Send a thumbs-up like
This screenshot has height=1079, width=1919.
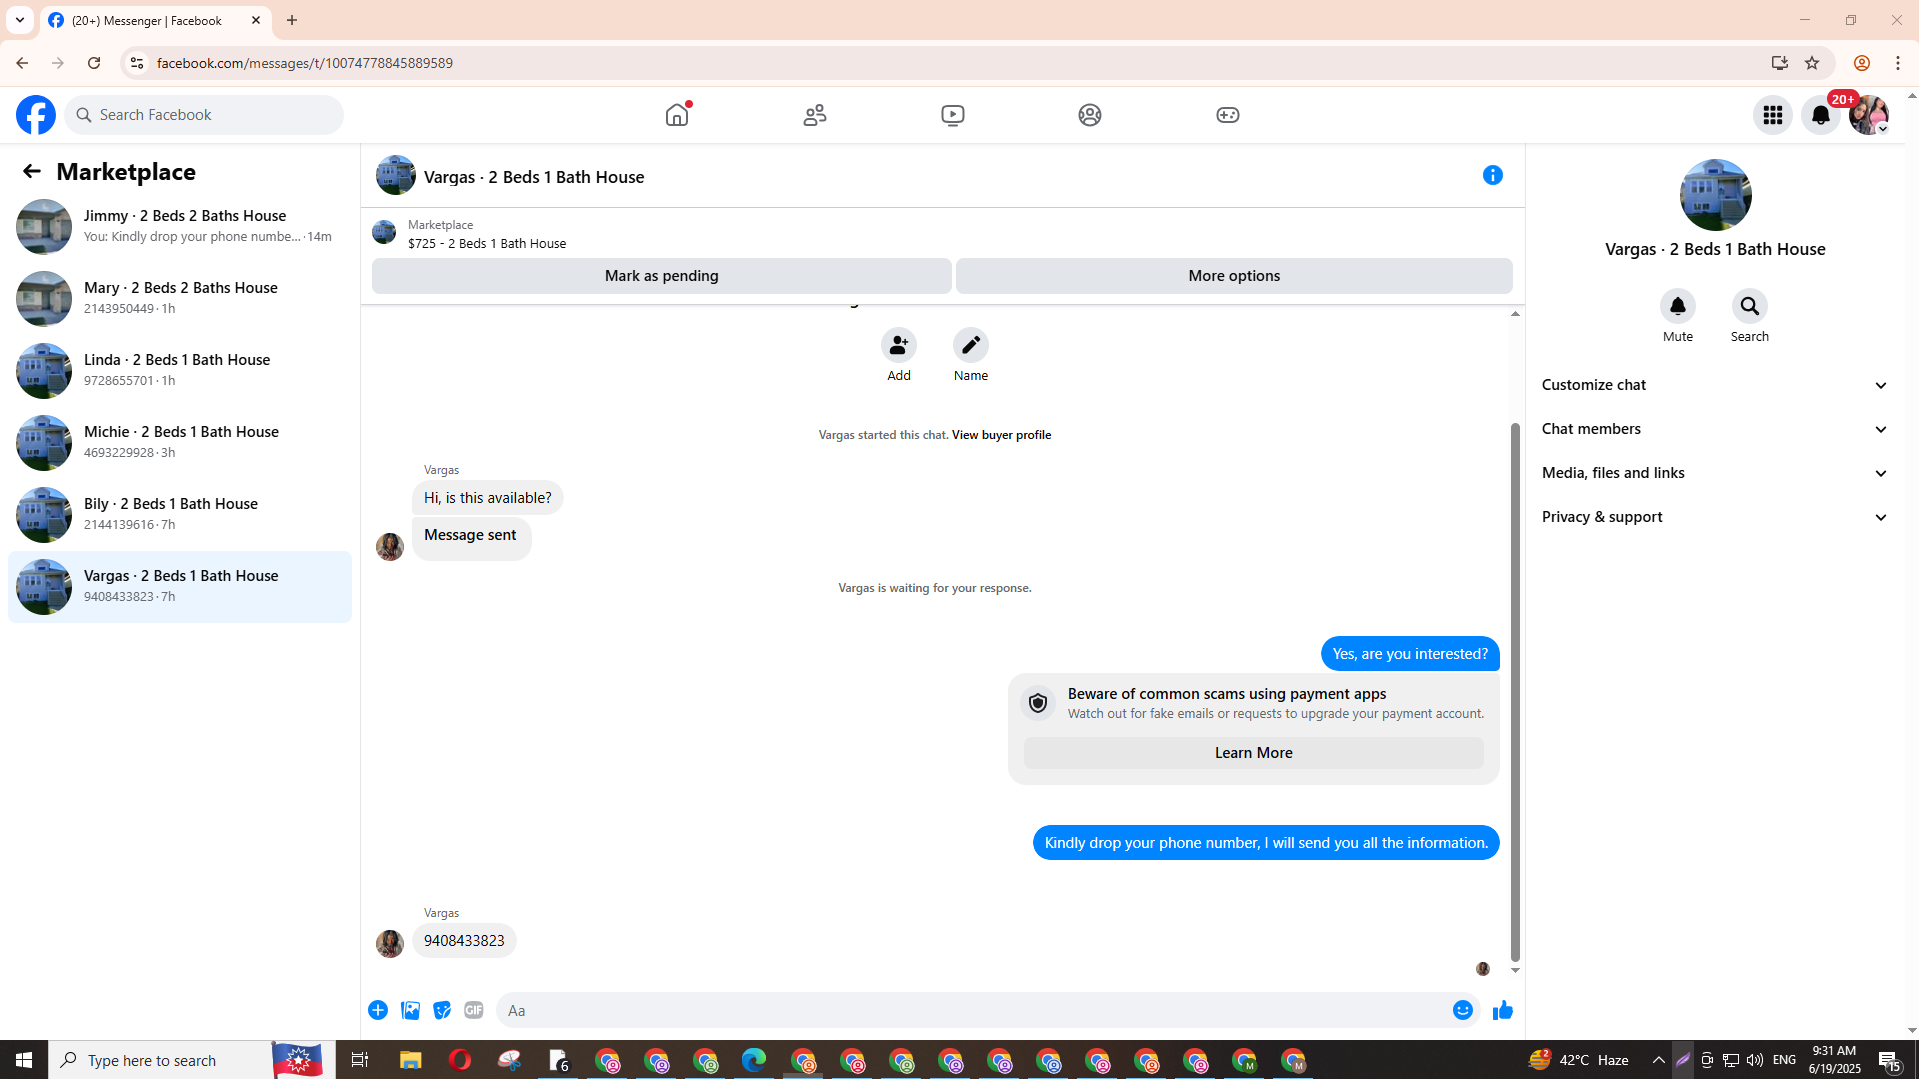[1502, 1010]
